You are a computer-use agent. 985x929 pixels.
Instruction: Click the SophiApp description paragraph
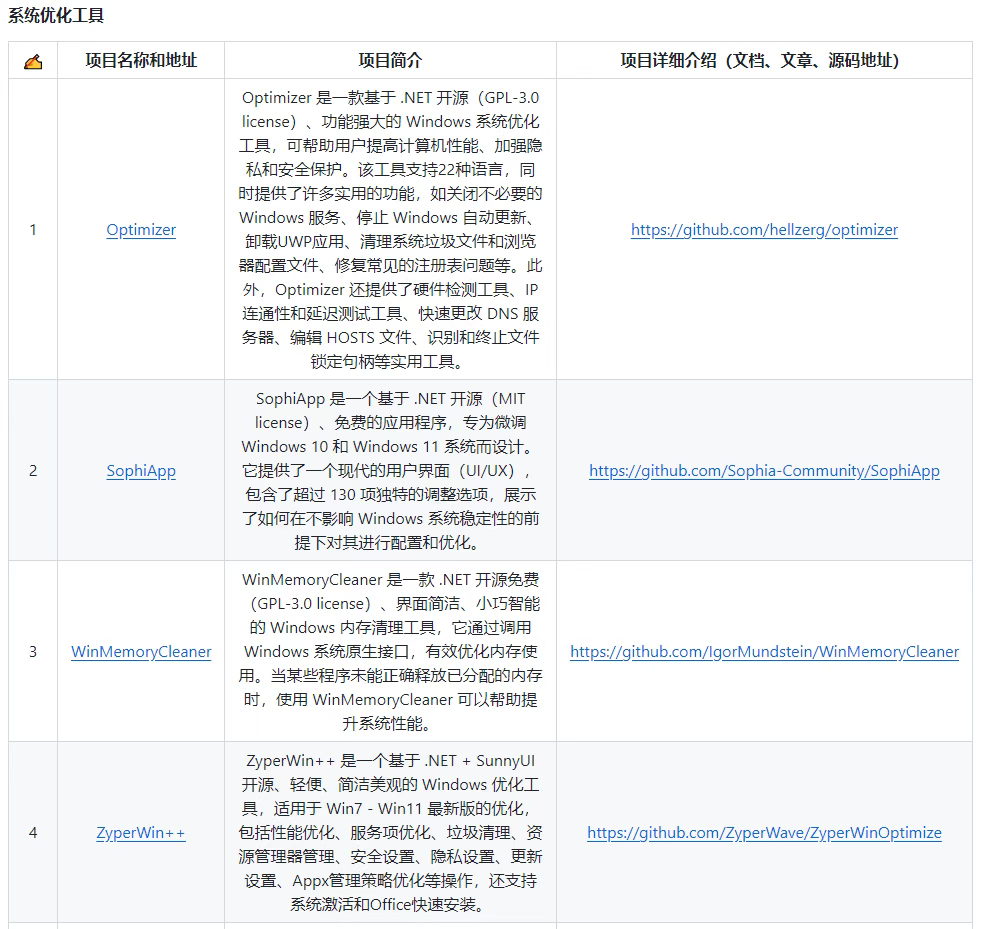point(390,471)
